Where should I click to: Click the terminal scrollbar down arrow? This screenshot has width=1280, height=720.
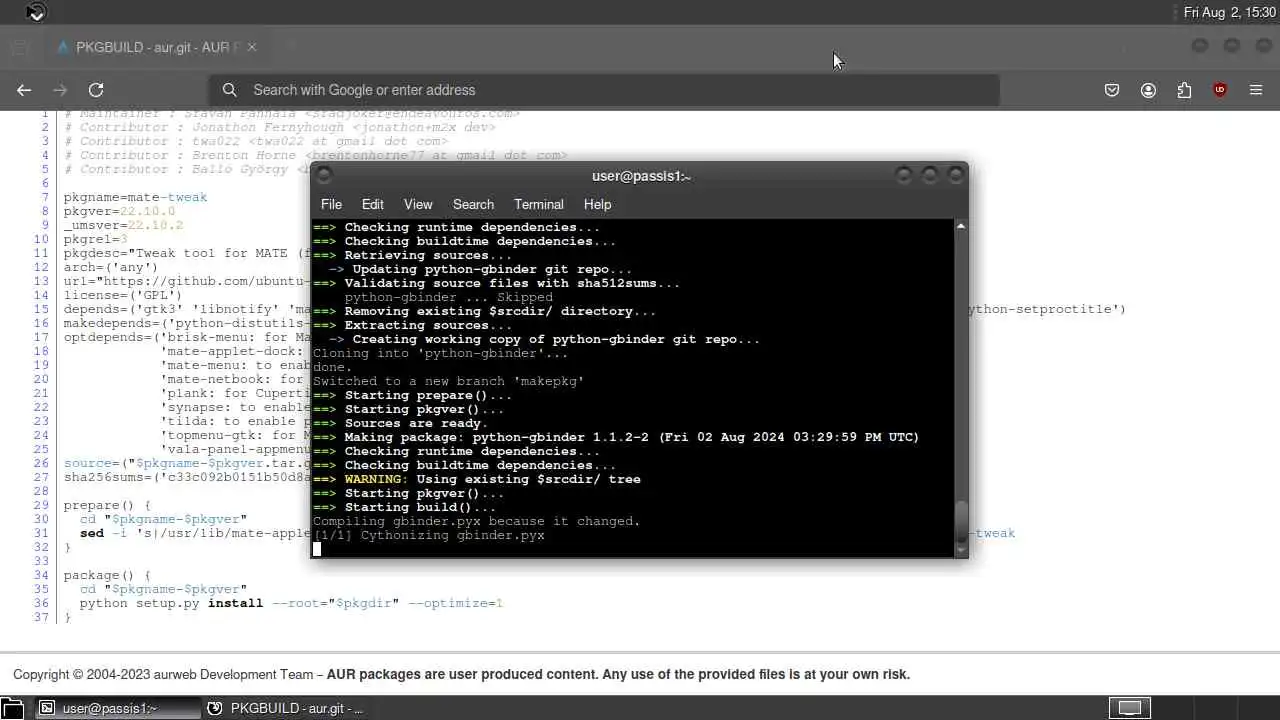pyautogui.click(x=961, y=550)
